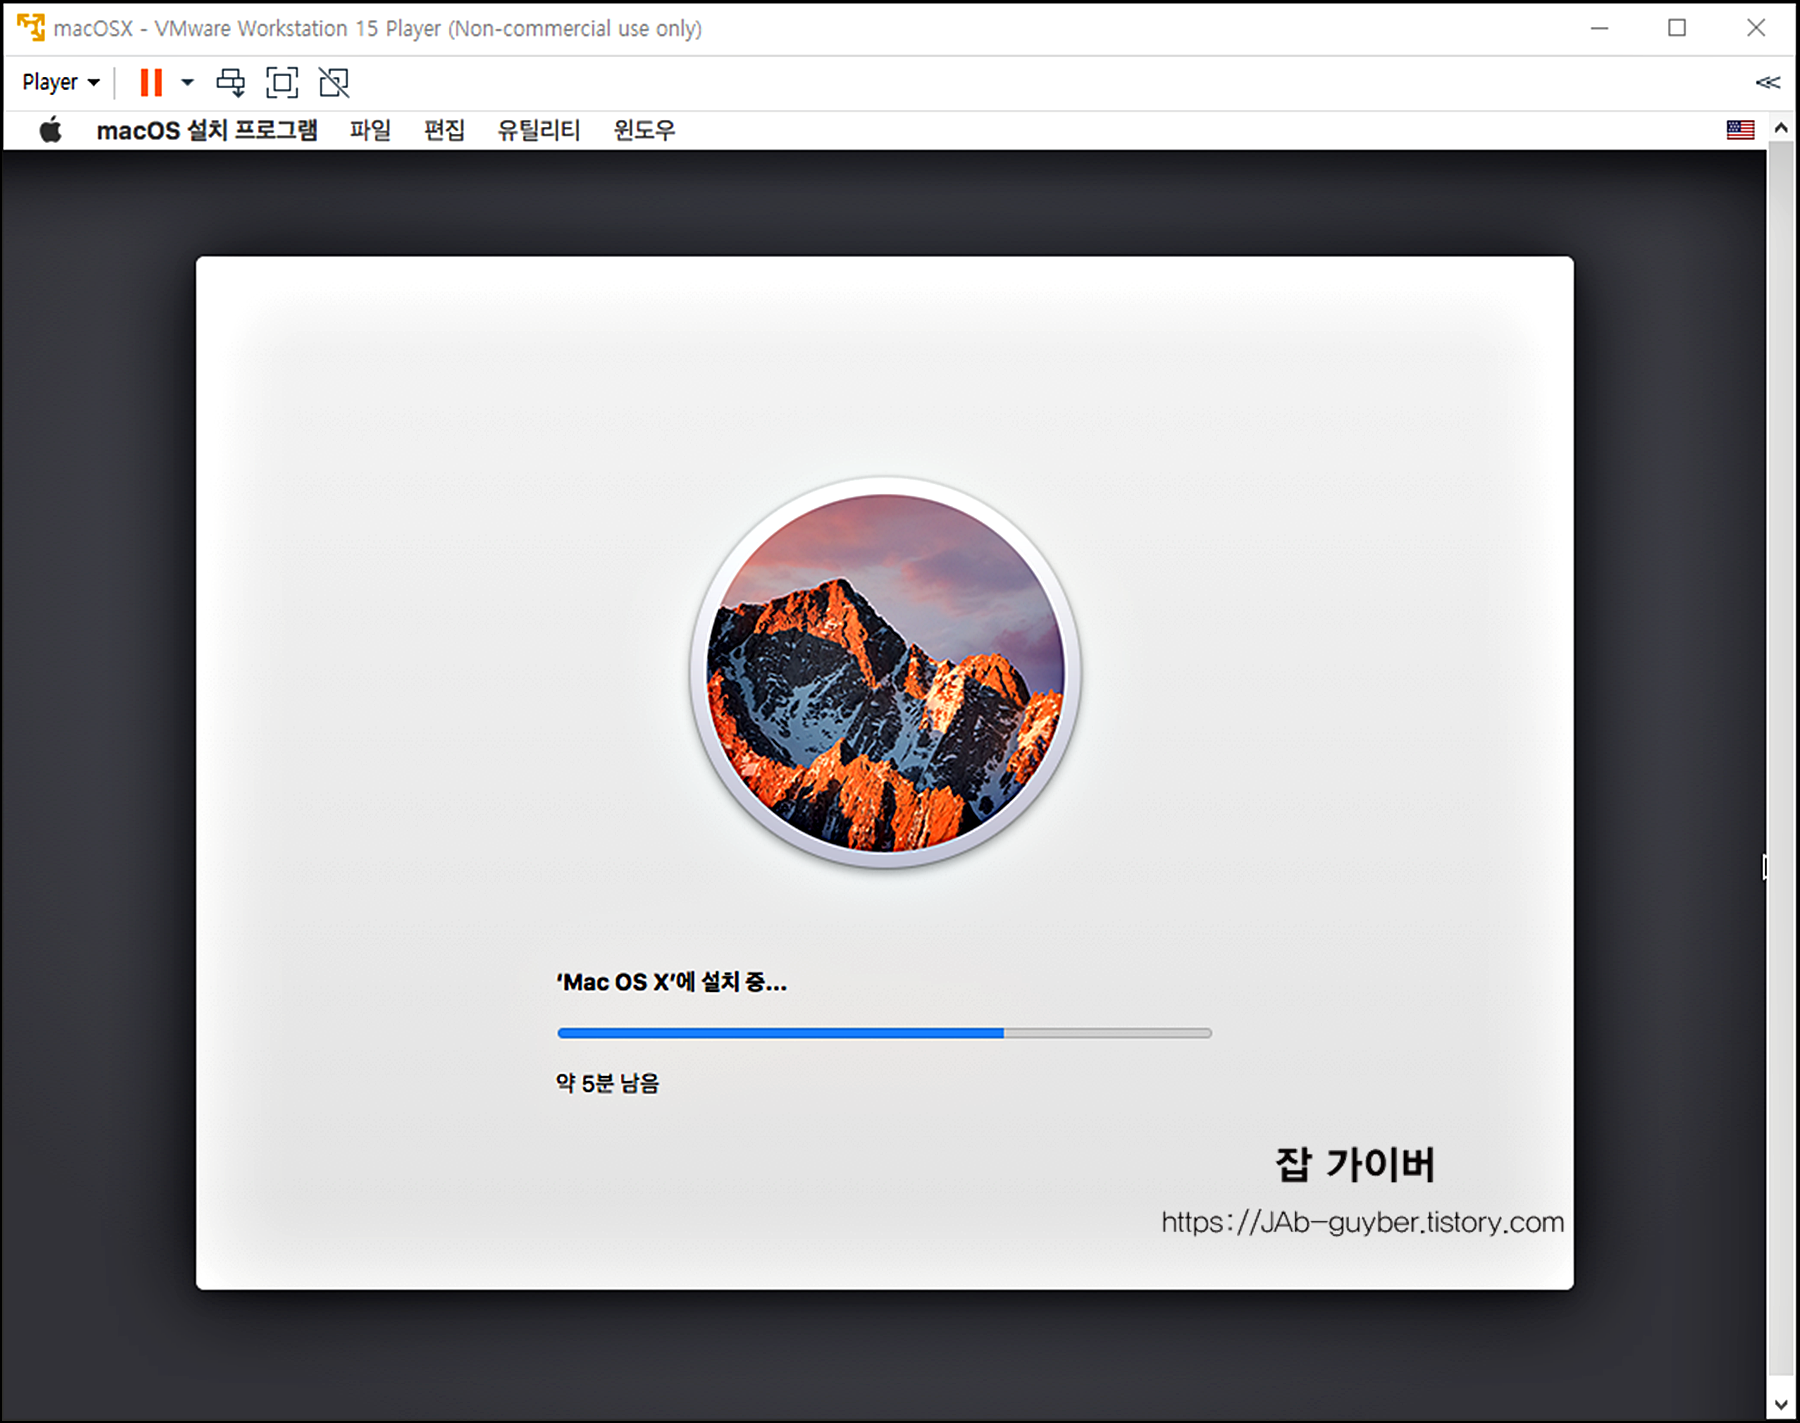Click the scroll down arrow

click(x=1781, y=1404)
